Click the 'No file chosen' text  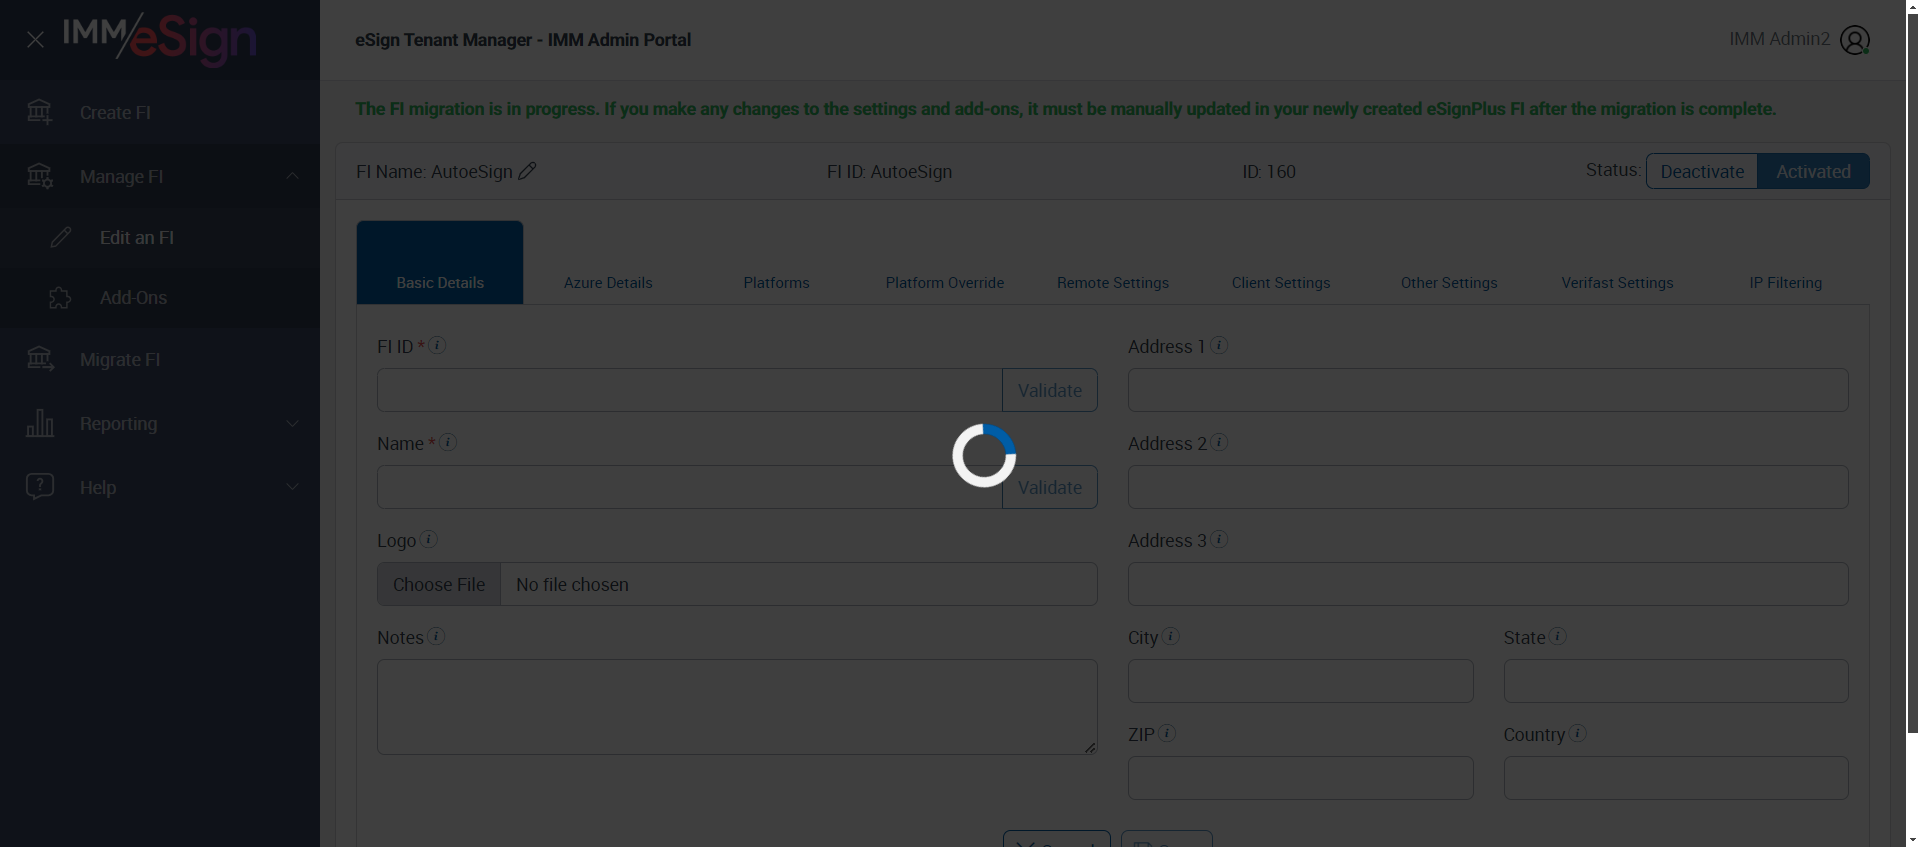(x=572, y=585)
